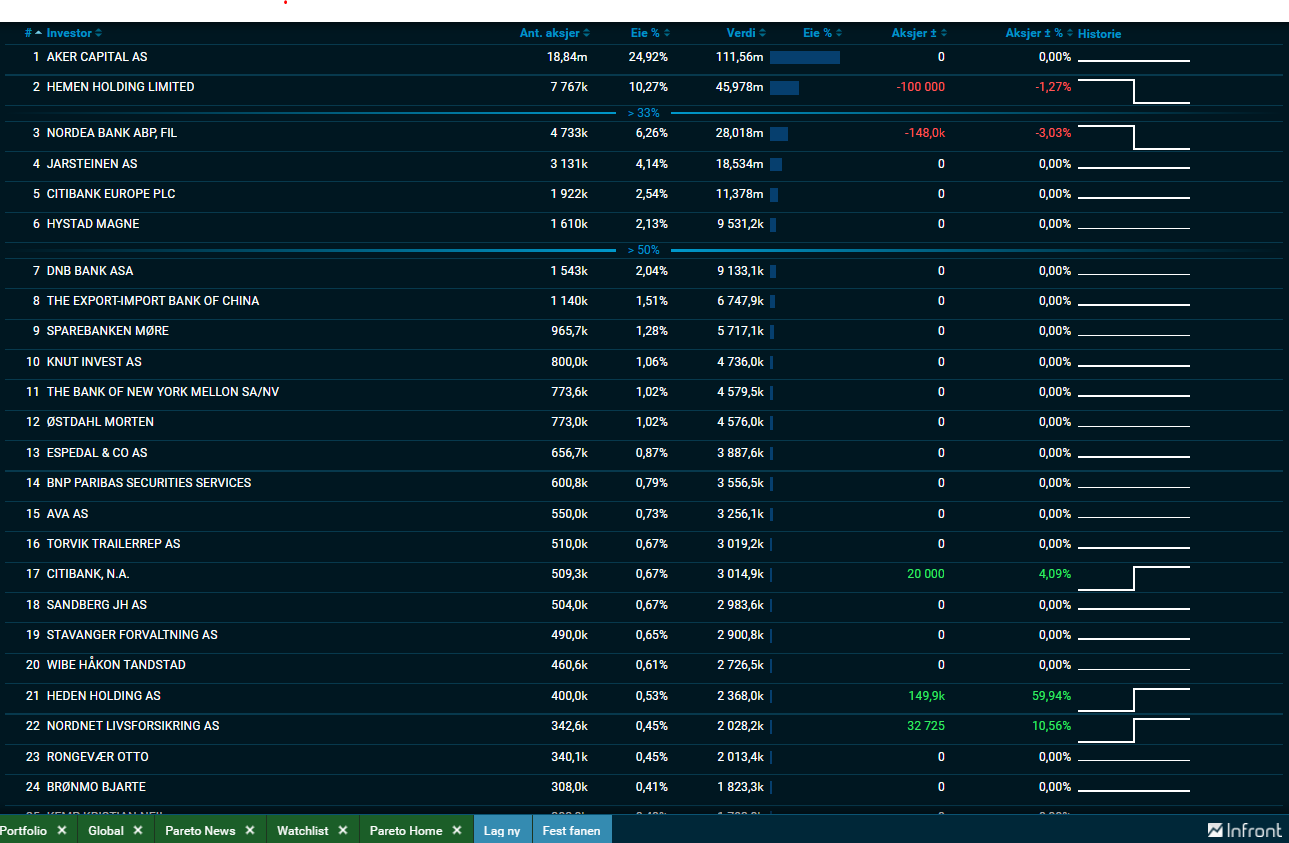Sort by the Aksjer ± column header

coord(919,33)
